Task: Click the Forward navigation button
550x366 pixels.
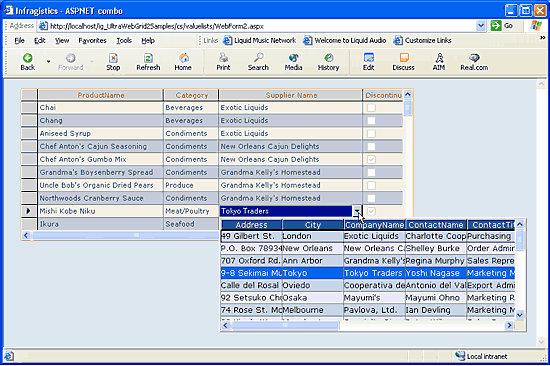Action: point(71,62)
